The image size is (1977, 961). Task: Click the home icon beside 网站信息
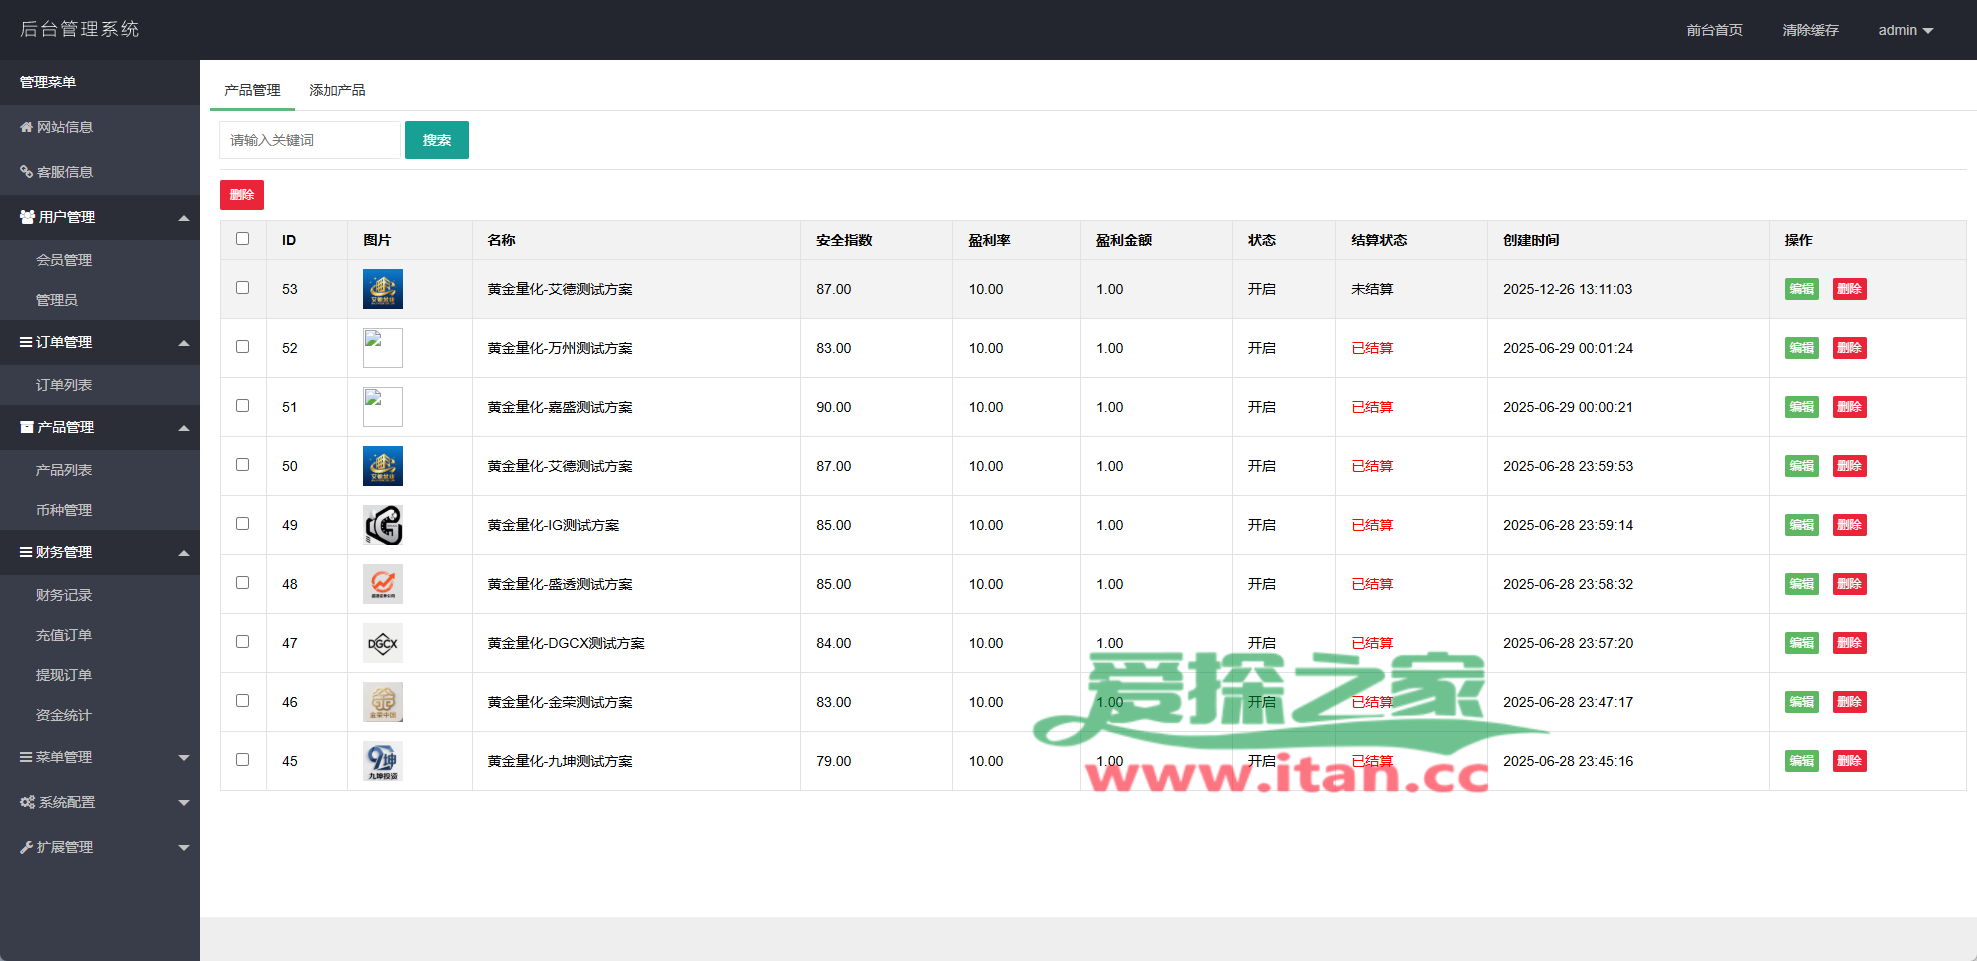pyautogui.click(x=26, y=127)
